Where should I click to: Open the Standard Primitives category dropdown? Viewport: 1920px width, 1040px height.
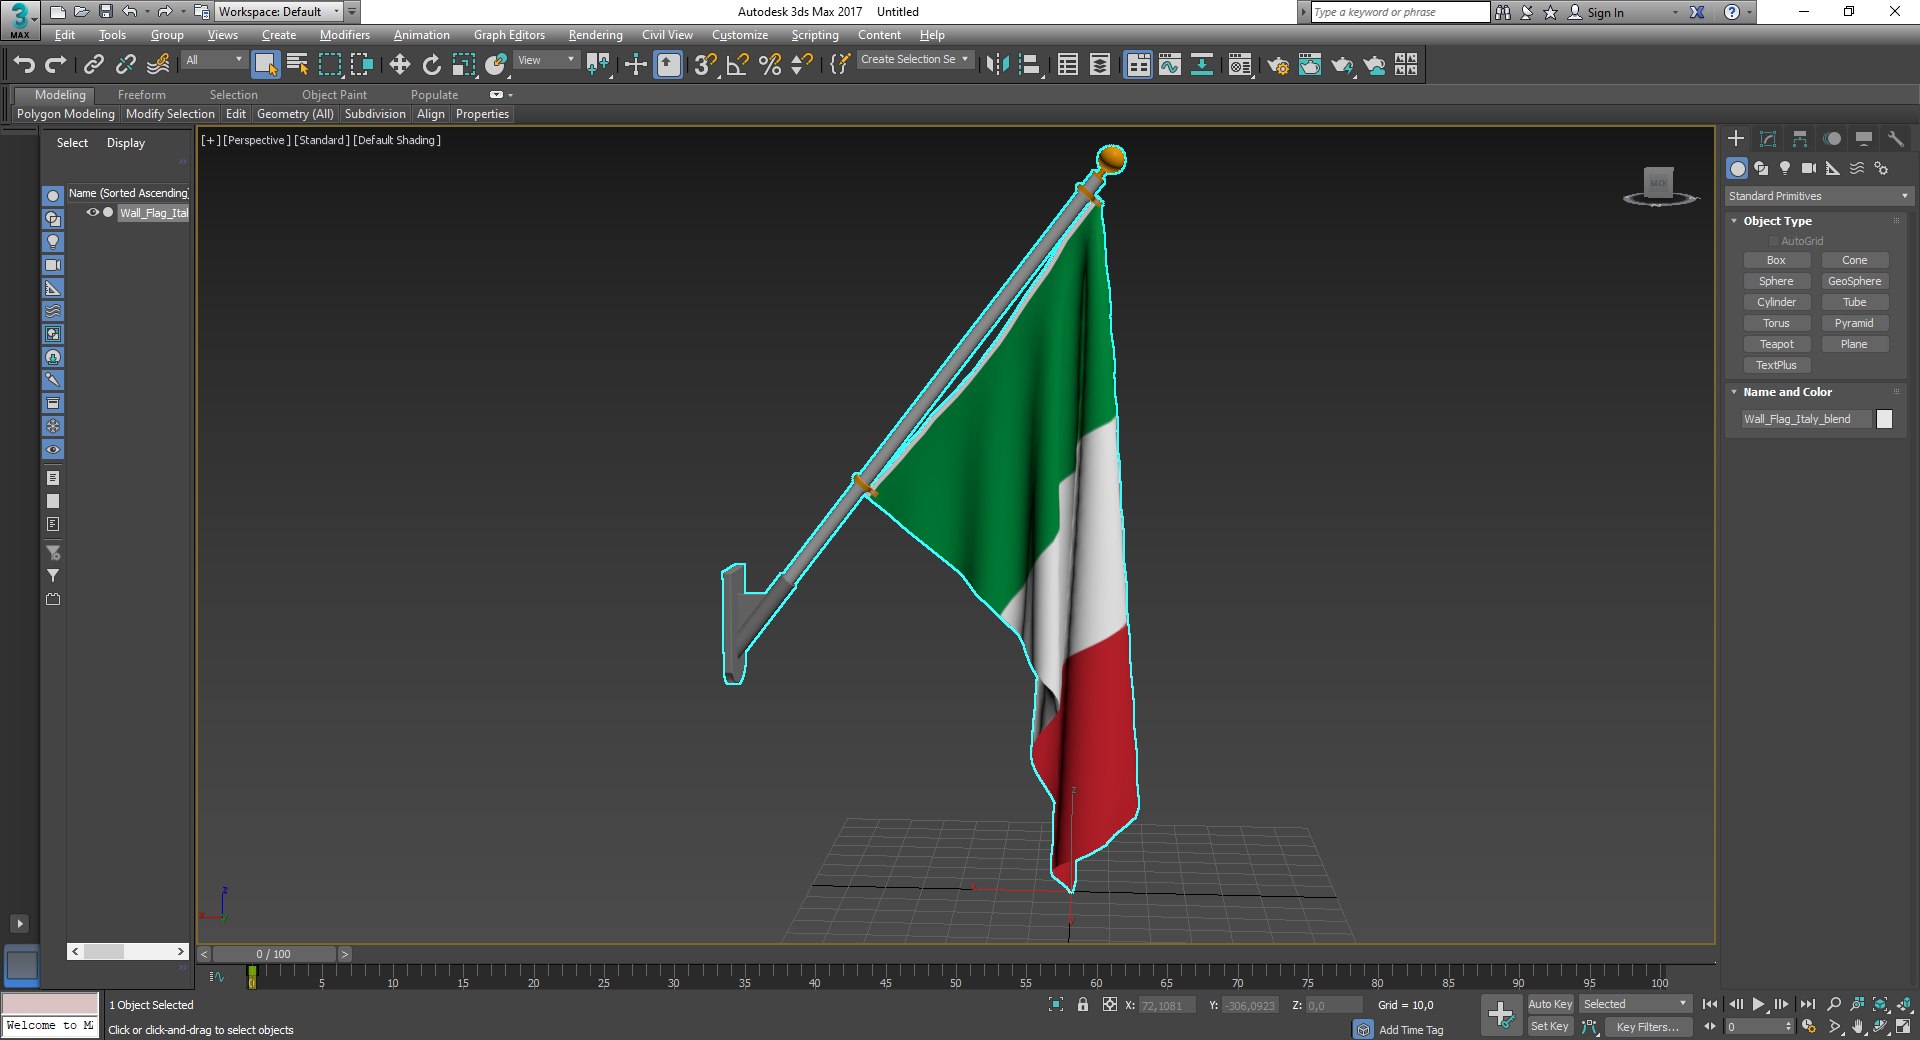(x=1818, y=196)
